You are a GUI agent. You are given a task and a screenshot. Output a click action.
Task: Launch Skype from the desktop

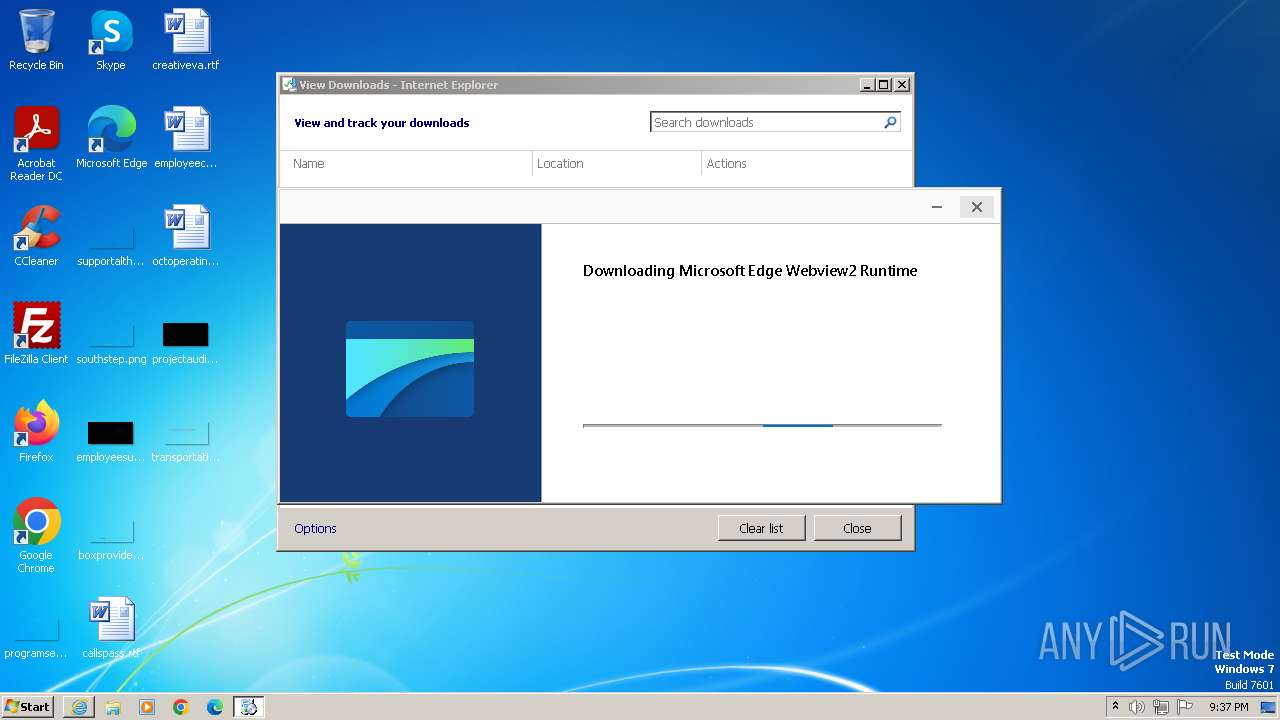[110, 40]
